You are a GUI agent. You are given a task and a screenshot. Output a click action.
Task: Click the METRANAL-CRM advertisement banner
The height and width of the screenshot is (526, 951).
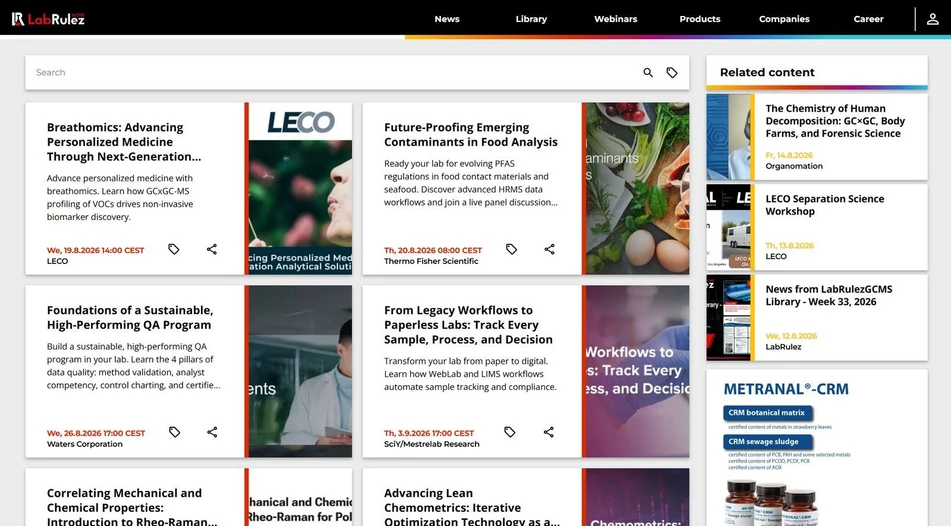point(817,448)
